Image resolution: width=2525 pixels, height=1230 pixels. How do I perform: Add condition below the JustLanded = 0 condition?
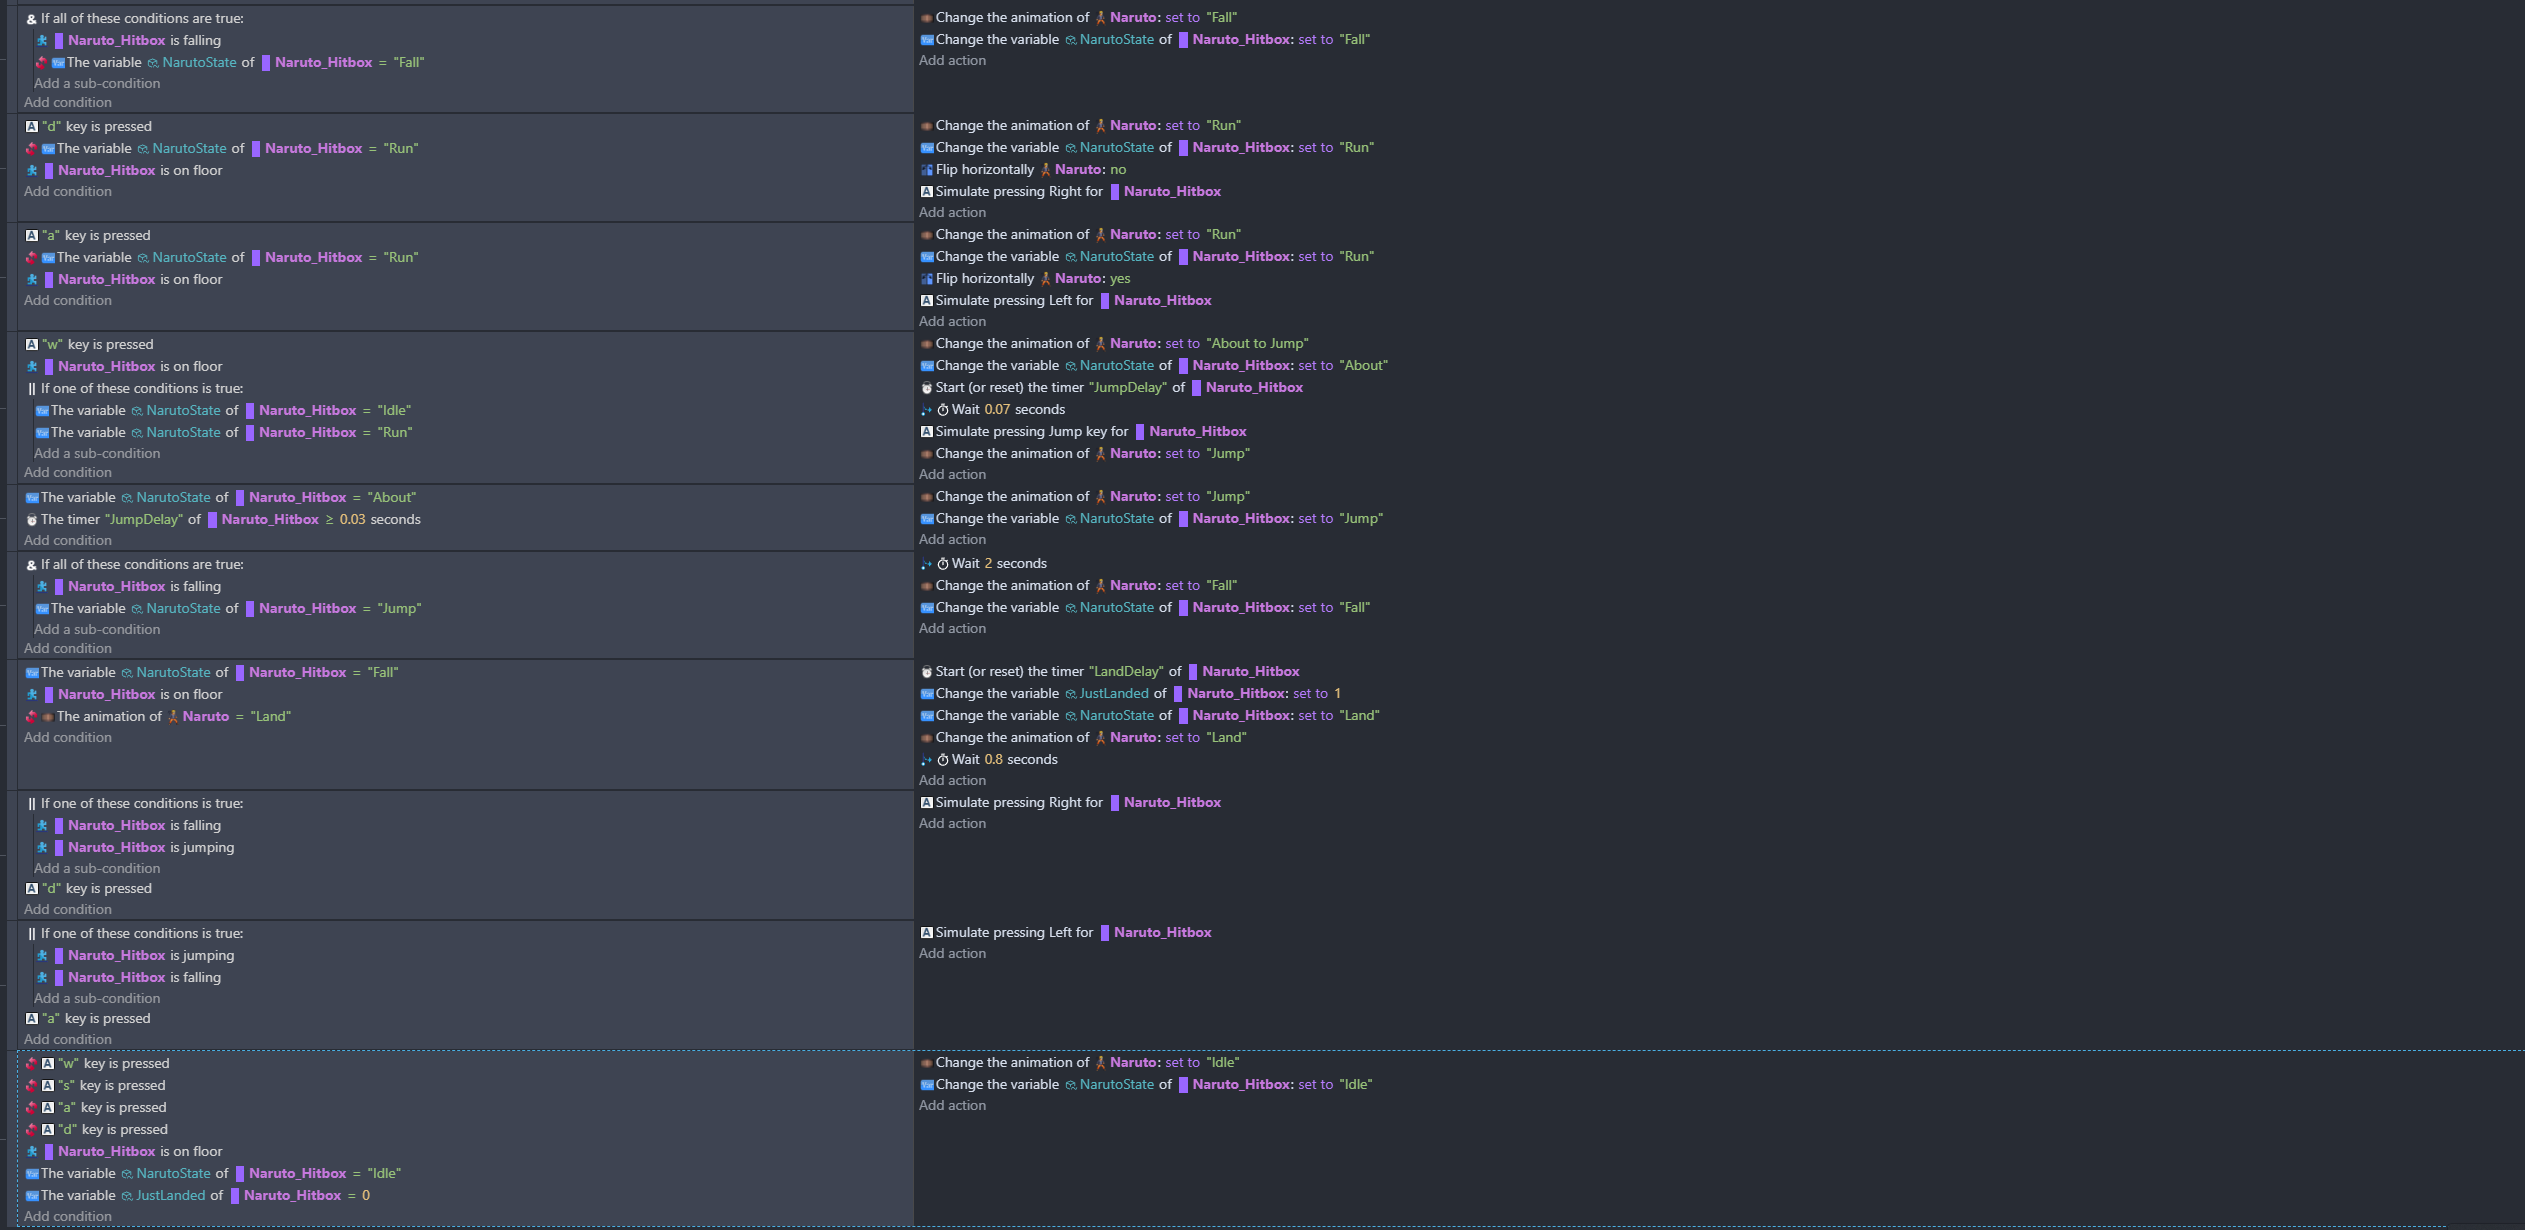pos(68,1217)
